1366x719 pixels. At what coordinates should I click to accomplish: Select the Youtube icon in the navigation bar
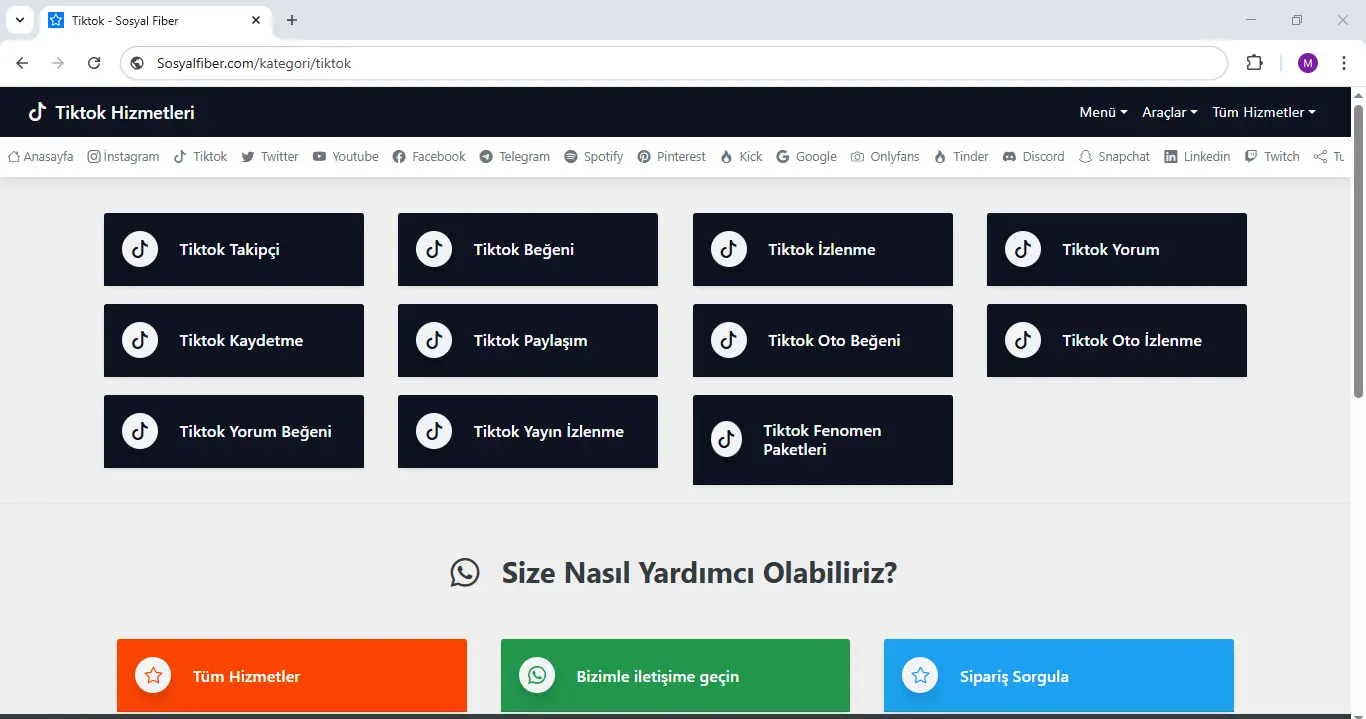(317, 156)
